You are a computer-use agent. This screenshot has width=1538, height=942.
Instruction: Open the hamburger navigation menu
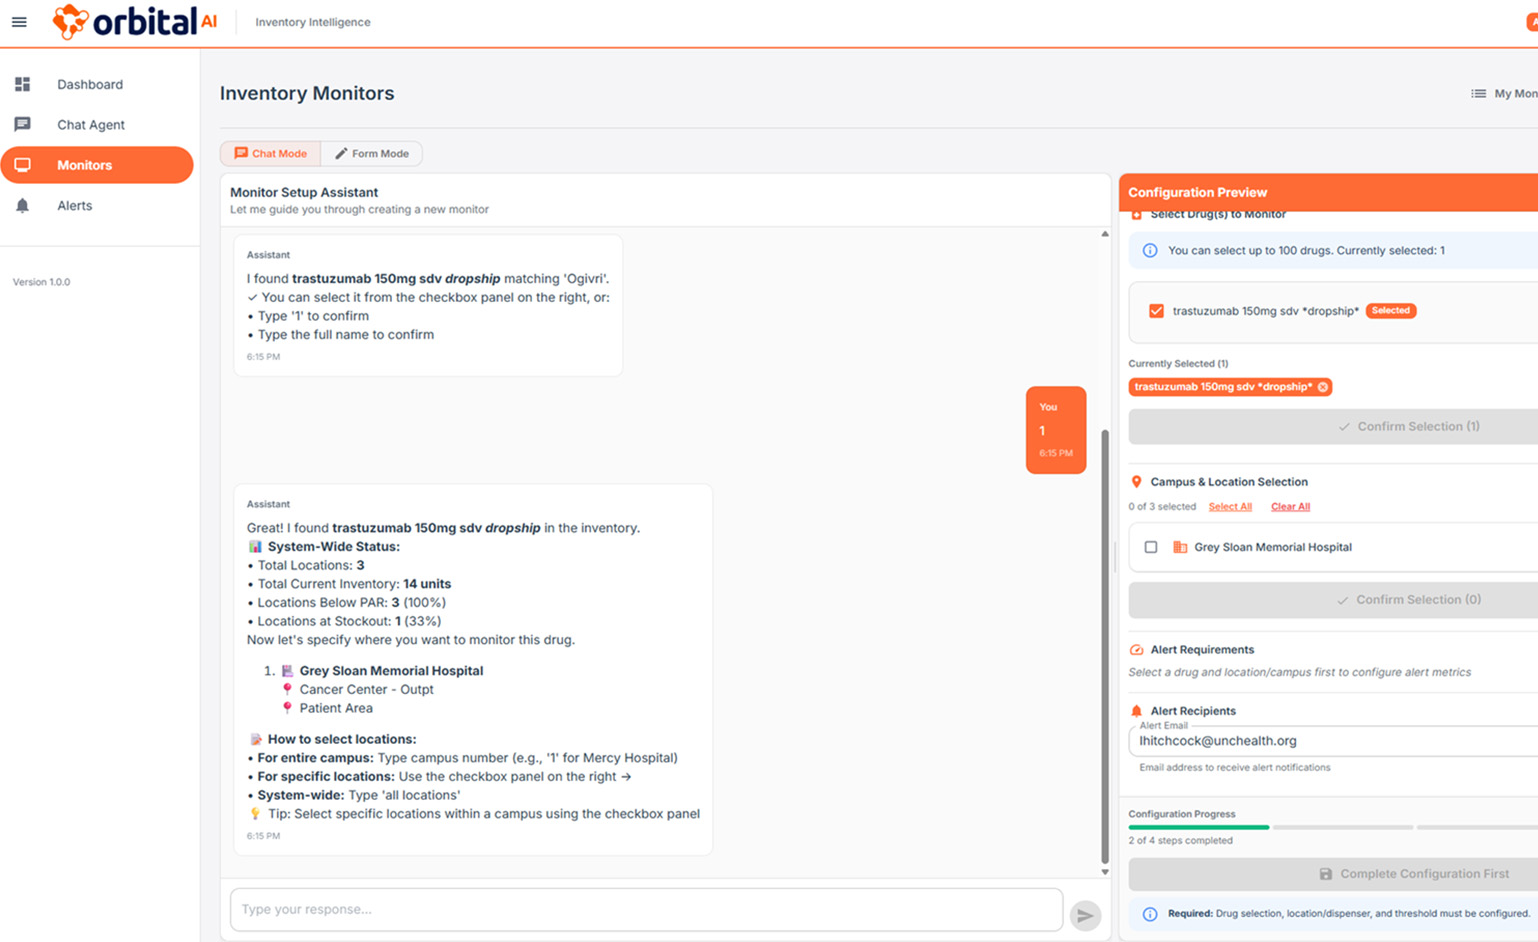pyautogui.click(x=19, y=22)
